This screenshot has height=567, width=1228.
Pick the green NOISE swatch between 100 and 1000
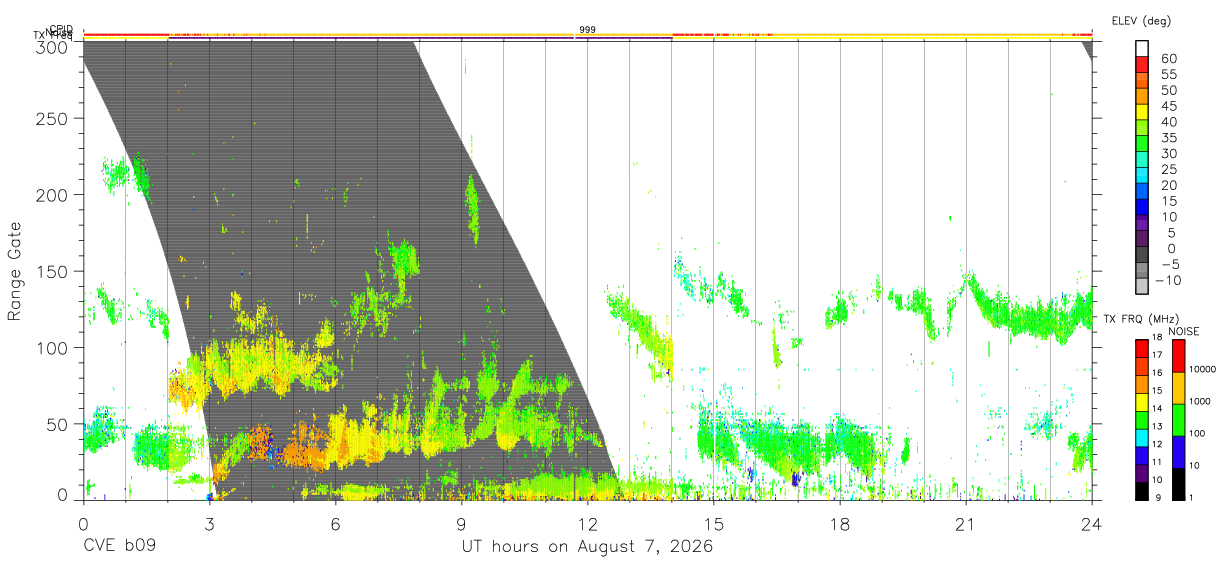click(x=1179, y=420)
